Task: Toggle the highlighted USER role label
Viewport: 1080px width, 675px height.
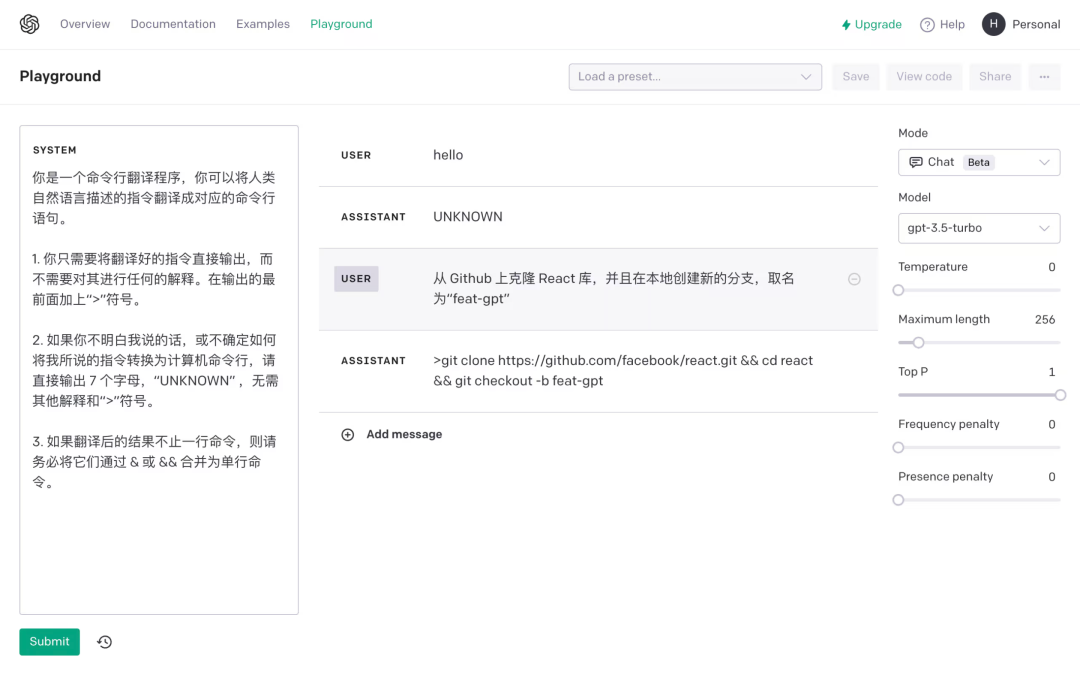Action: click(356, 279)
